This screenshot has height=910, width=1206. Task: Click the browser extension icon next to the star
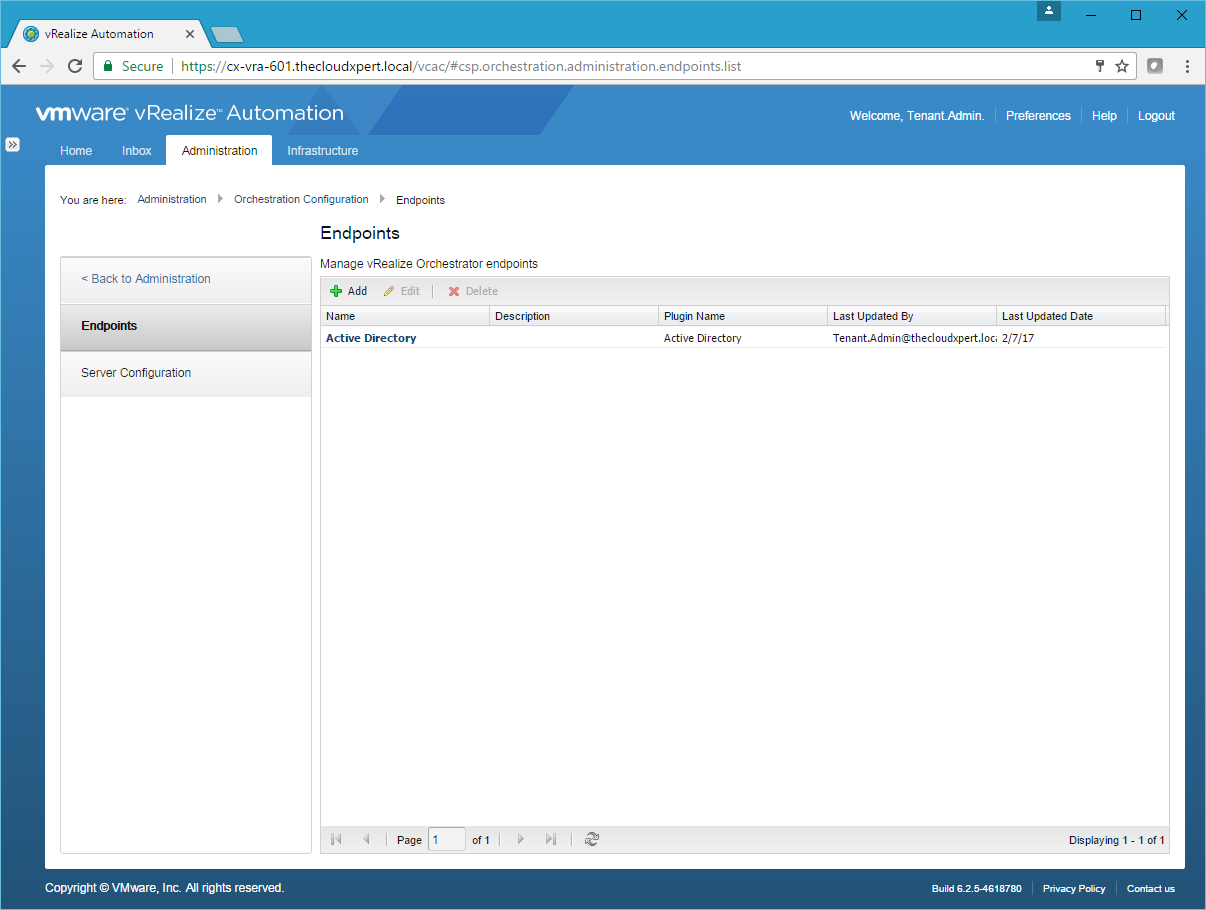click(x=1155, y=66)
